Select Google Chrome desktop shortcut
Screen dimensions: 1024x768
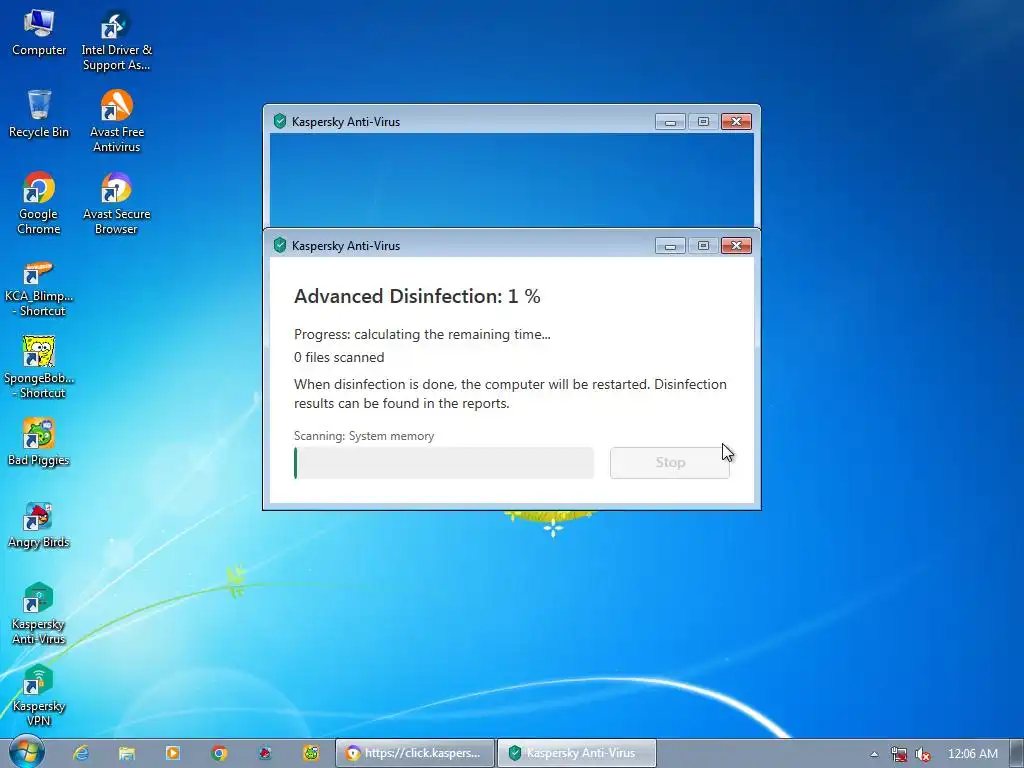[39, 204]
